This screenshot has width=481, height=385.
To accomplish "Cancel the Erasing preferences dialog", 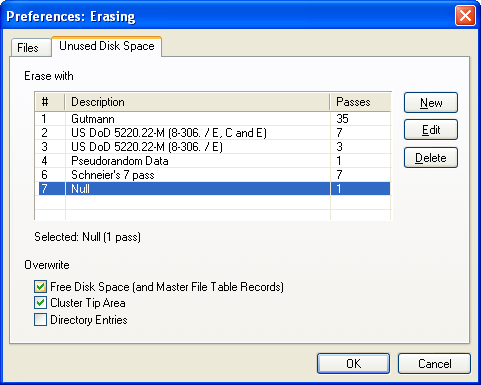I will [x=434, y=363].
